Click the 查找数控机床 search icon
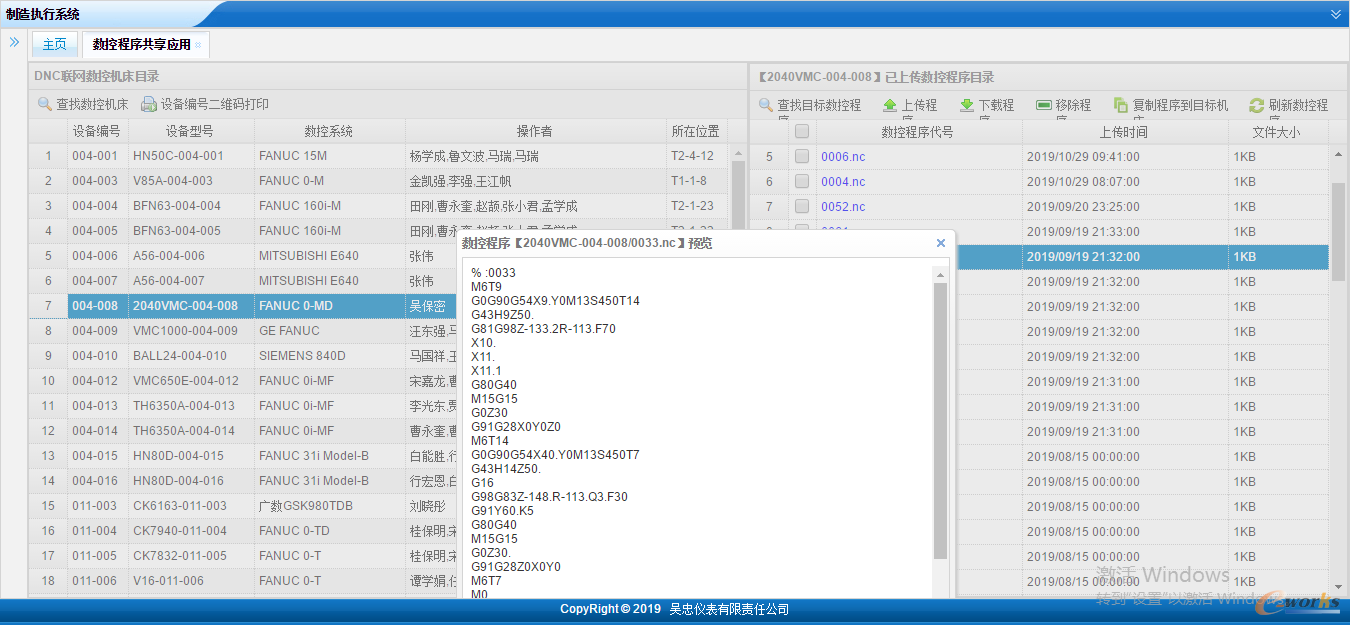 pyautogui.click(x=45, y=104)
